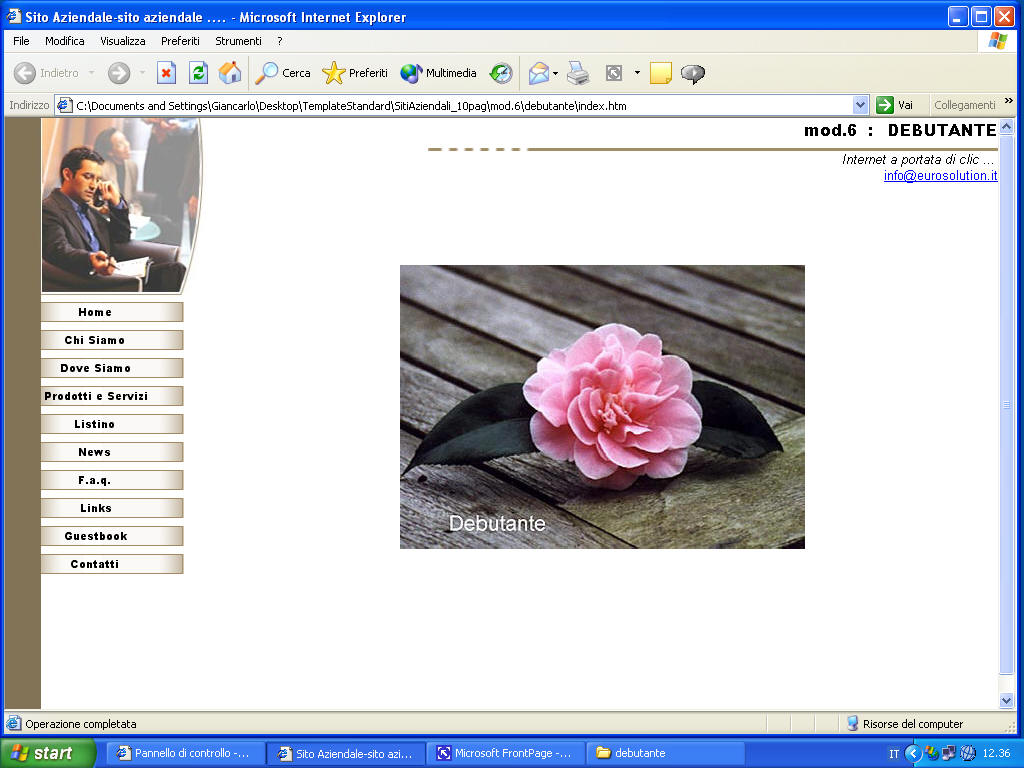Viewport: 1024px width, 768px height.
Task: Open the Windows start menu
Action: tap(47, 754)
